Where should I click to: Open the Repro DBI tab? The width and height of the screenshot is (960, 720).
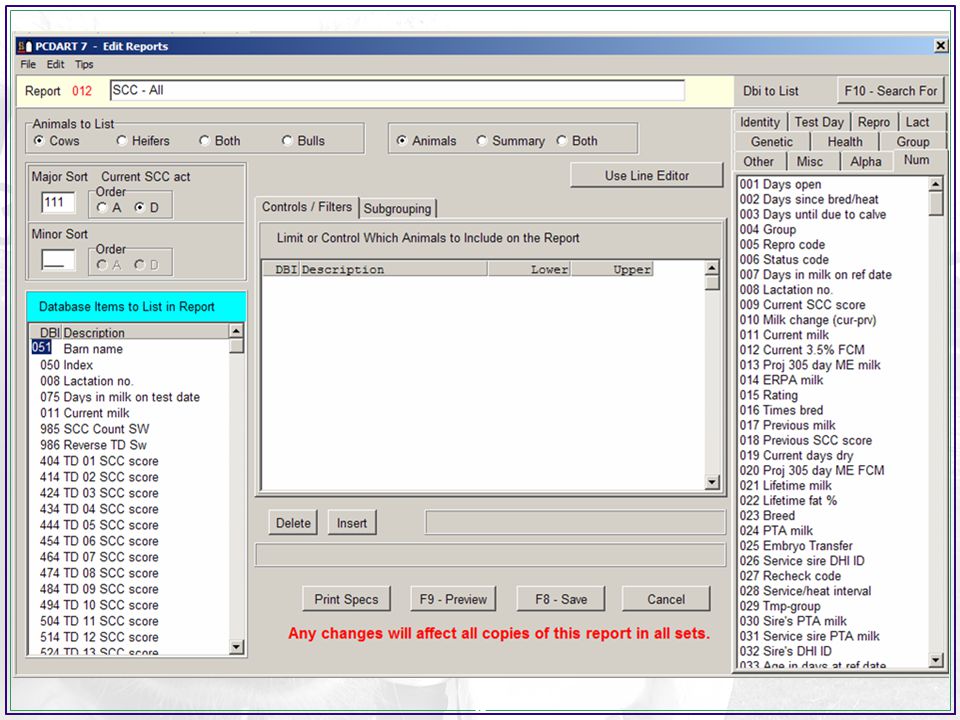874,122
